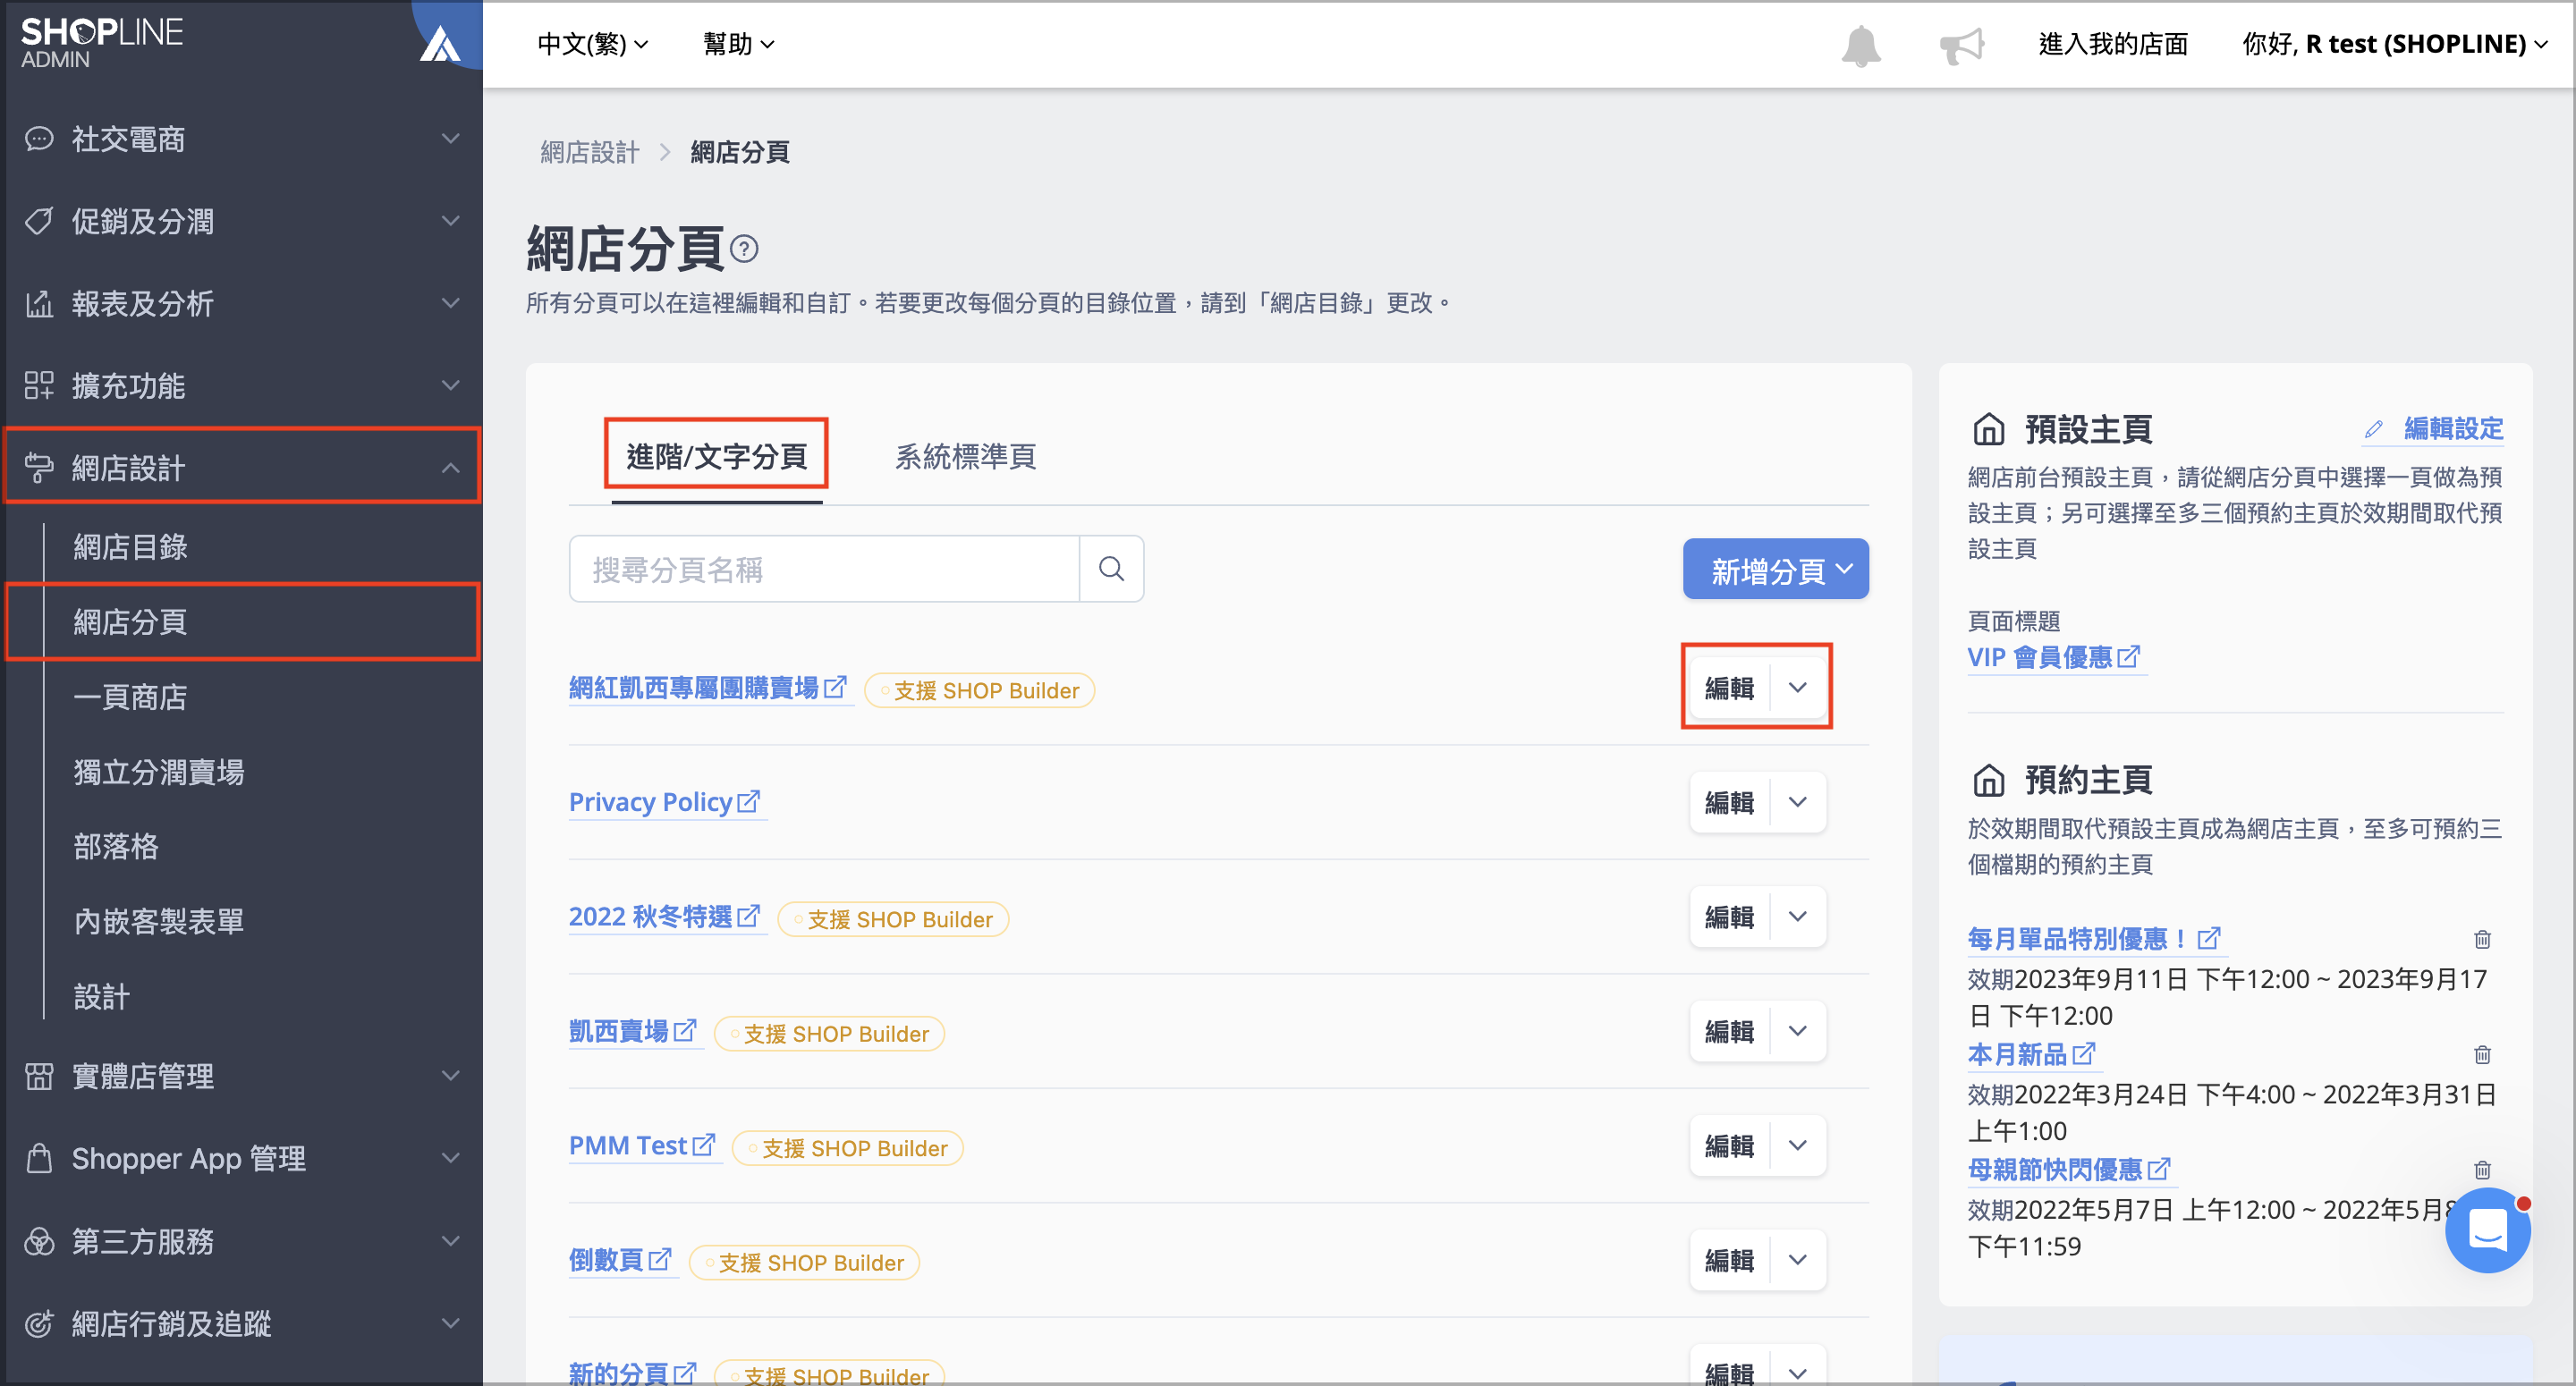The image size is (2576, 1386).
Task: Open the announcements megaphone icon
Action: click(x=1961, y=46)
